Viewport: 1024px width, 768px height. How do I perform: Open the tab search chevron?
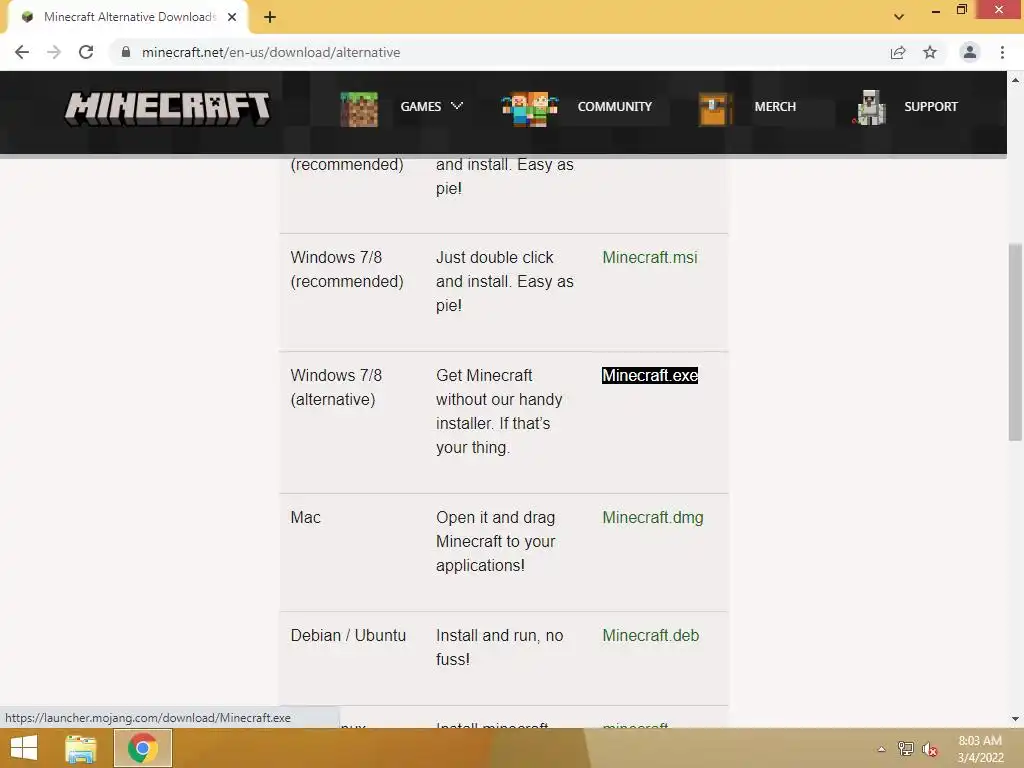pos(899,17)
